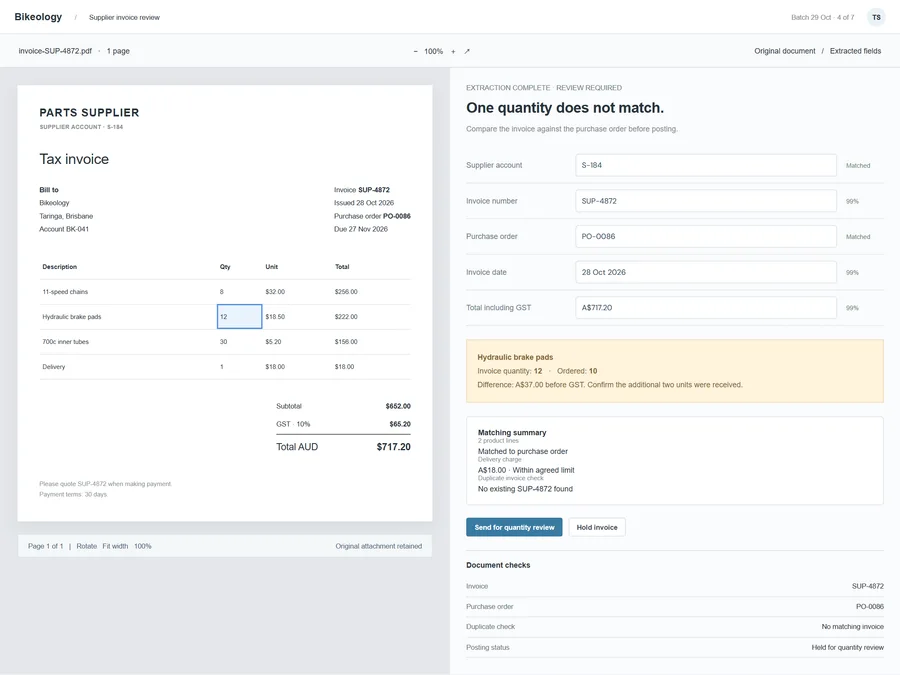Click the Purchase order PO-0086 on invoice
The width and height of the screenshot is (900, 675).
coord(373,216)
